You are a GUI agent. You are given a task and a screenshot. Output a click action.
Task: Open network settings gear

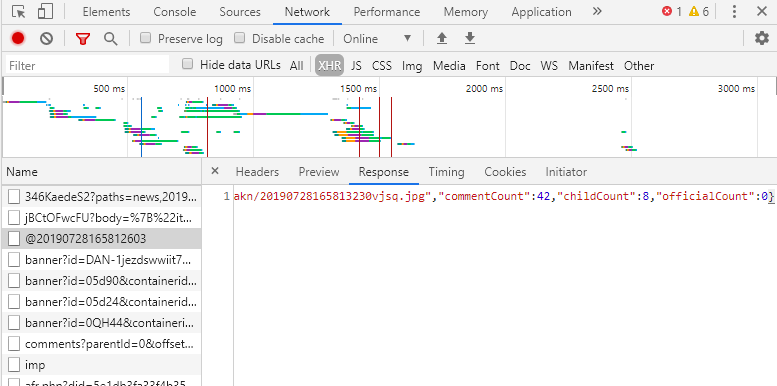(761, 38)
